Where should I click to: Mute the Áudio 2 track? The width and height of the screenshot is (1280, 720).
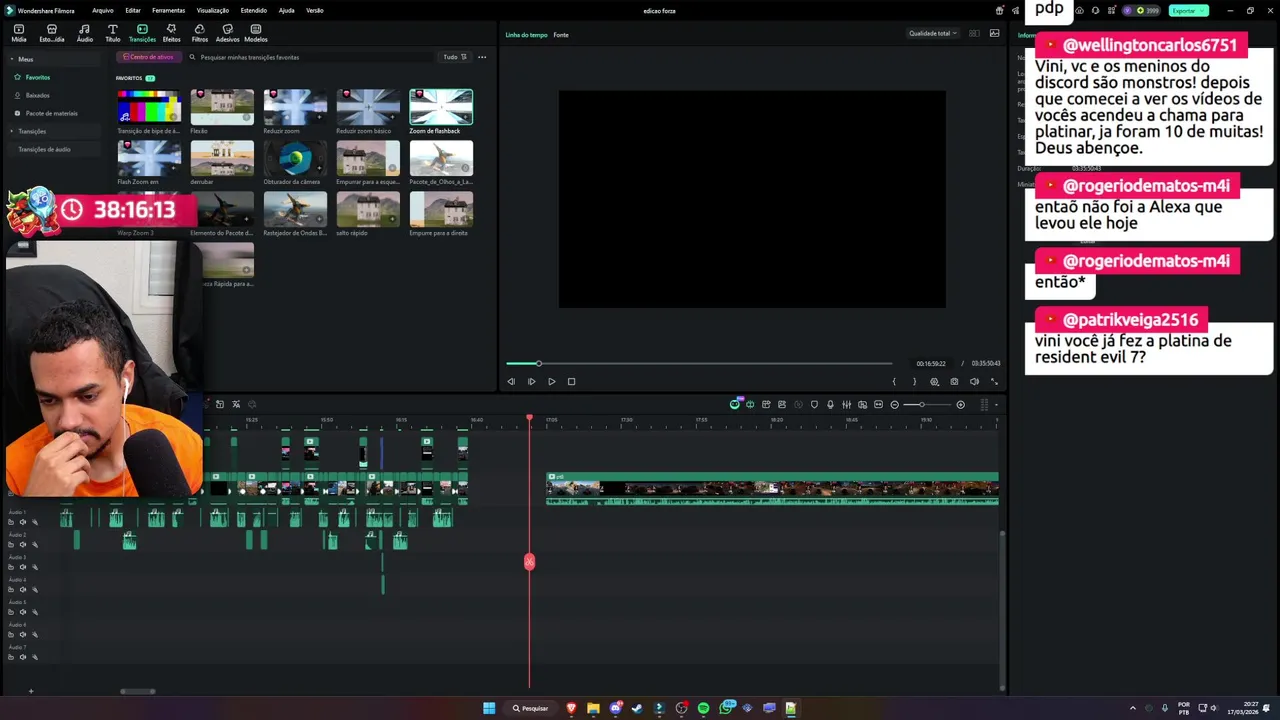23,545
